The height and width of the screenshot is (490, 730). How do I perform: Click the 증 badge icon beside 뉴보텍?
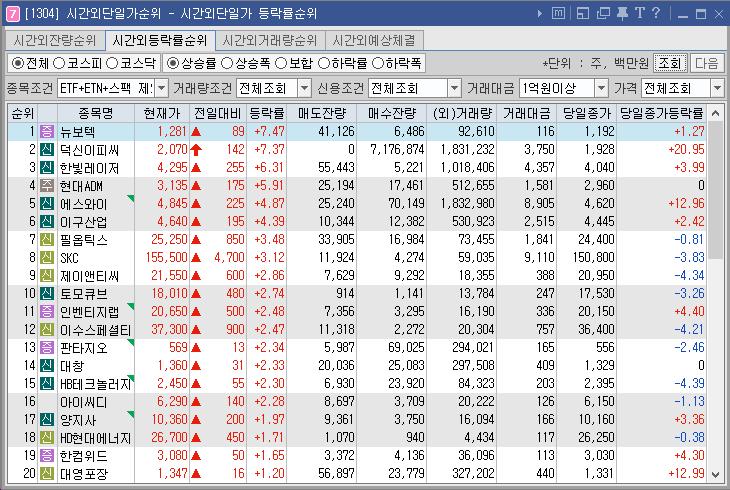[47, 131]
